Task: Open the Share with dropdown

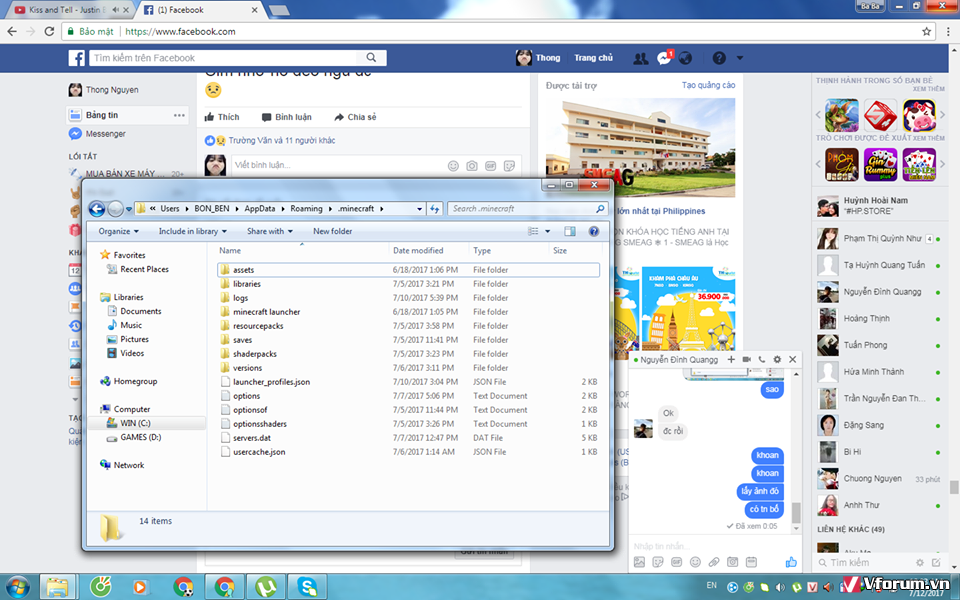Action: (x=270, y=231)
